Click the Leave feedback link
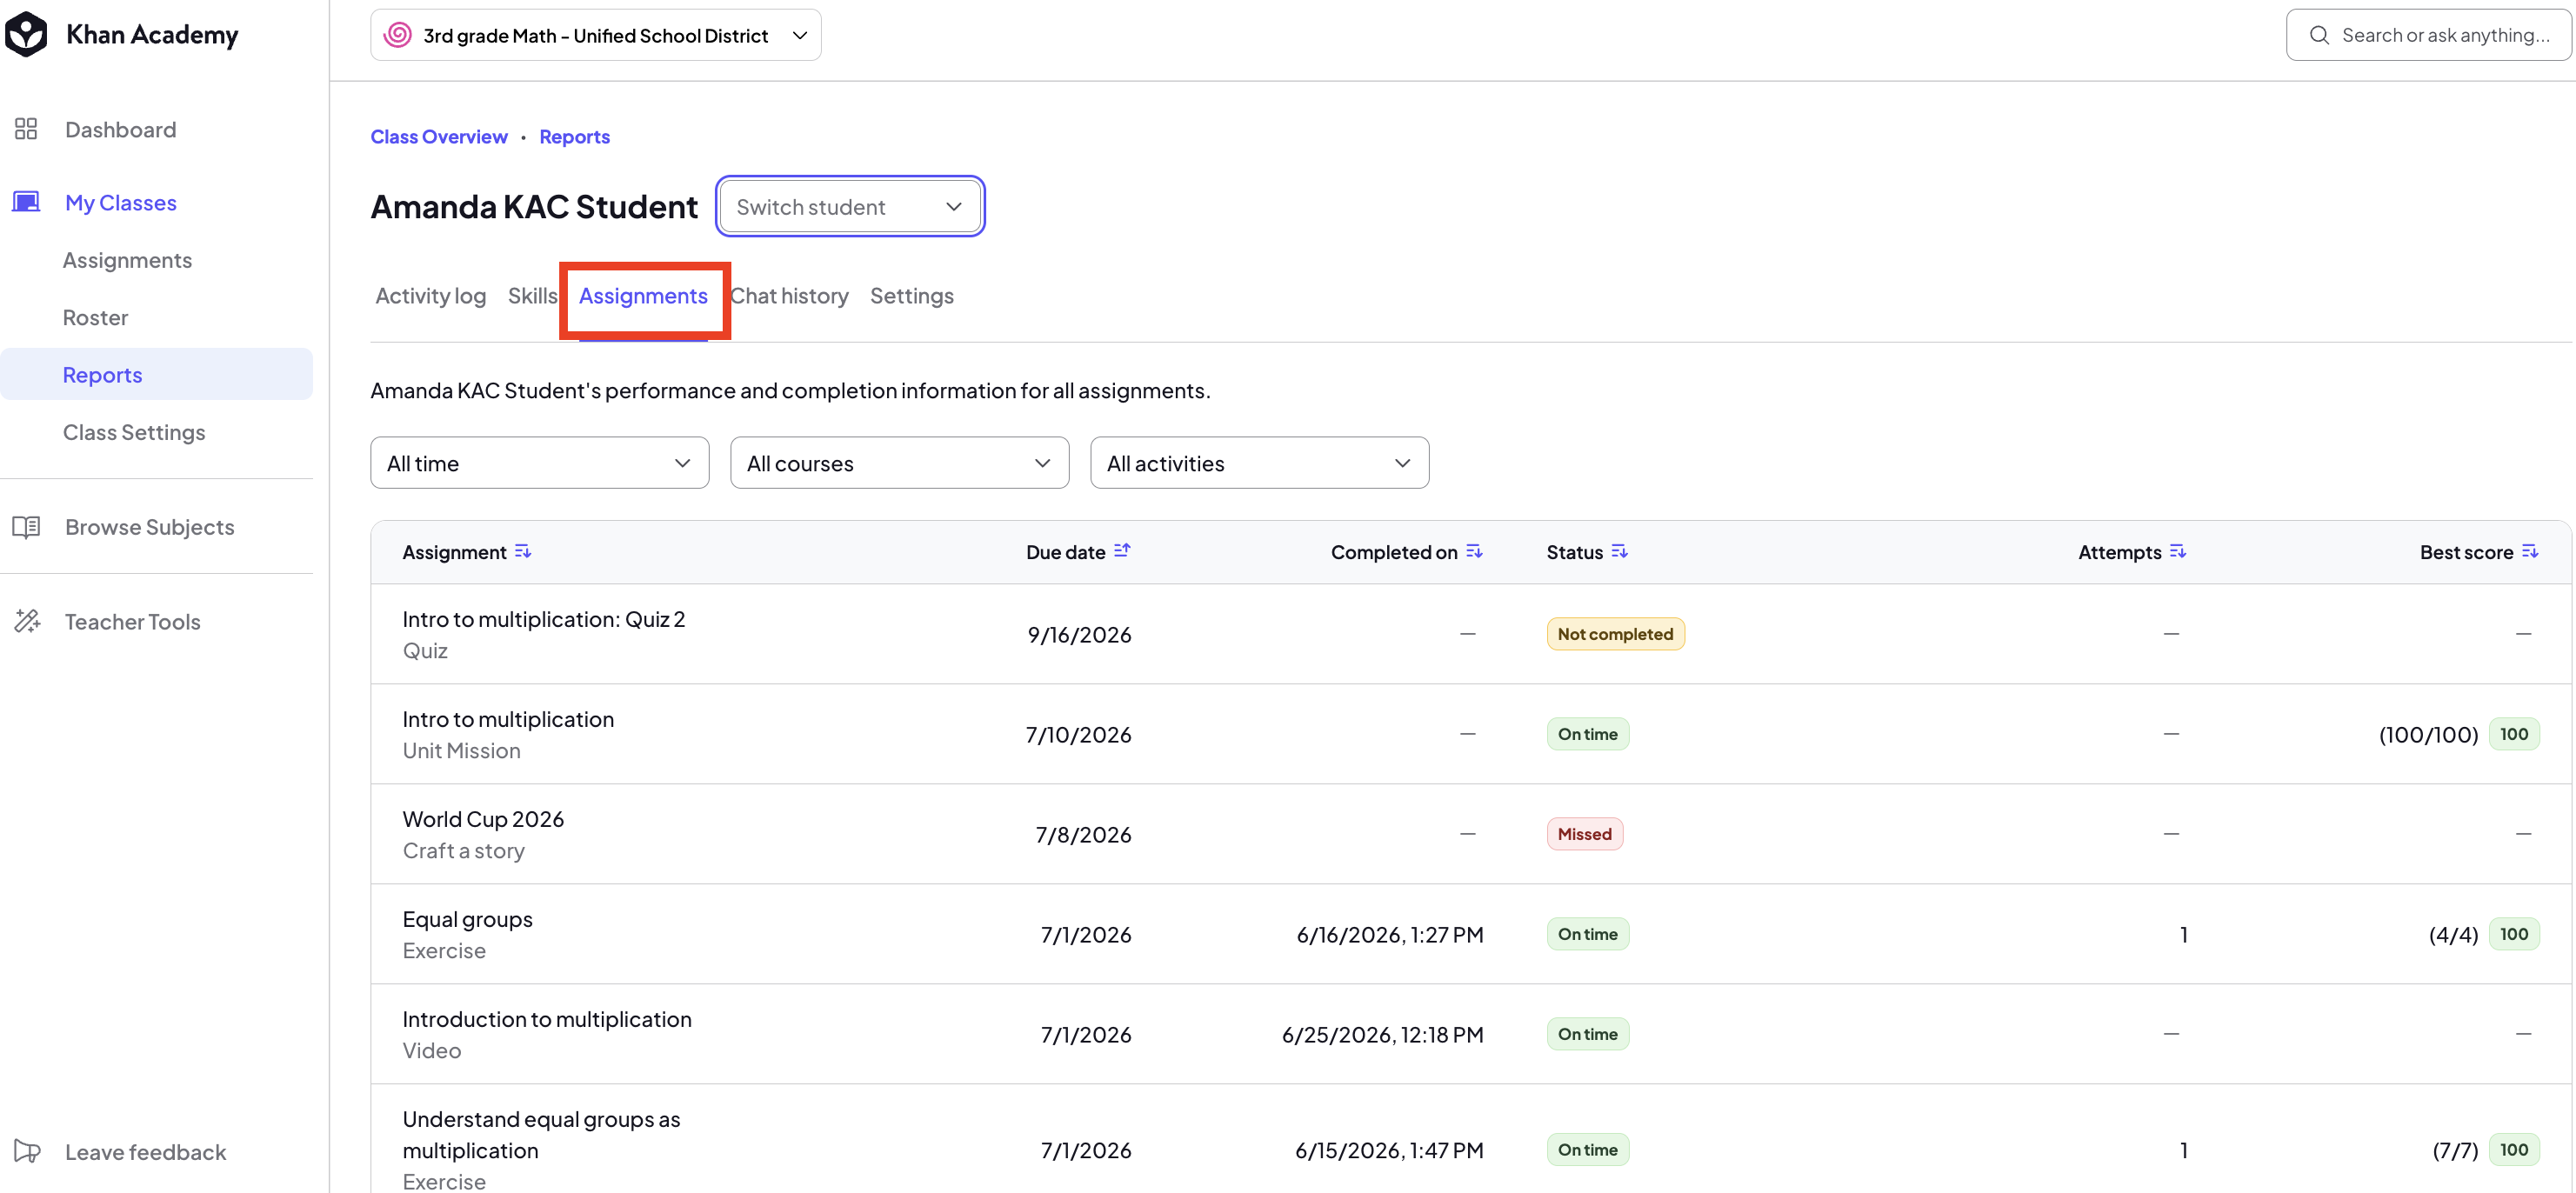The width and height of the screenshot is (2576, 1193). click(x=145, y=1151)
